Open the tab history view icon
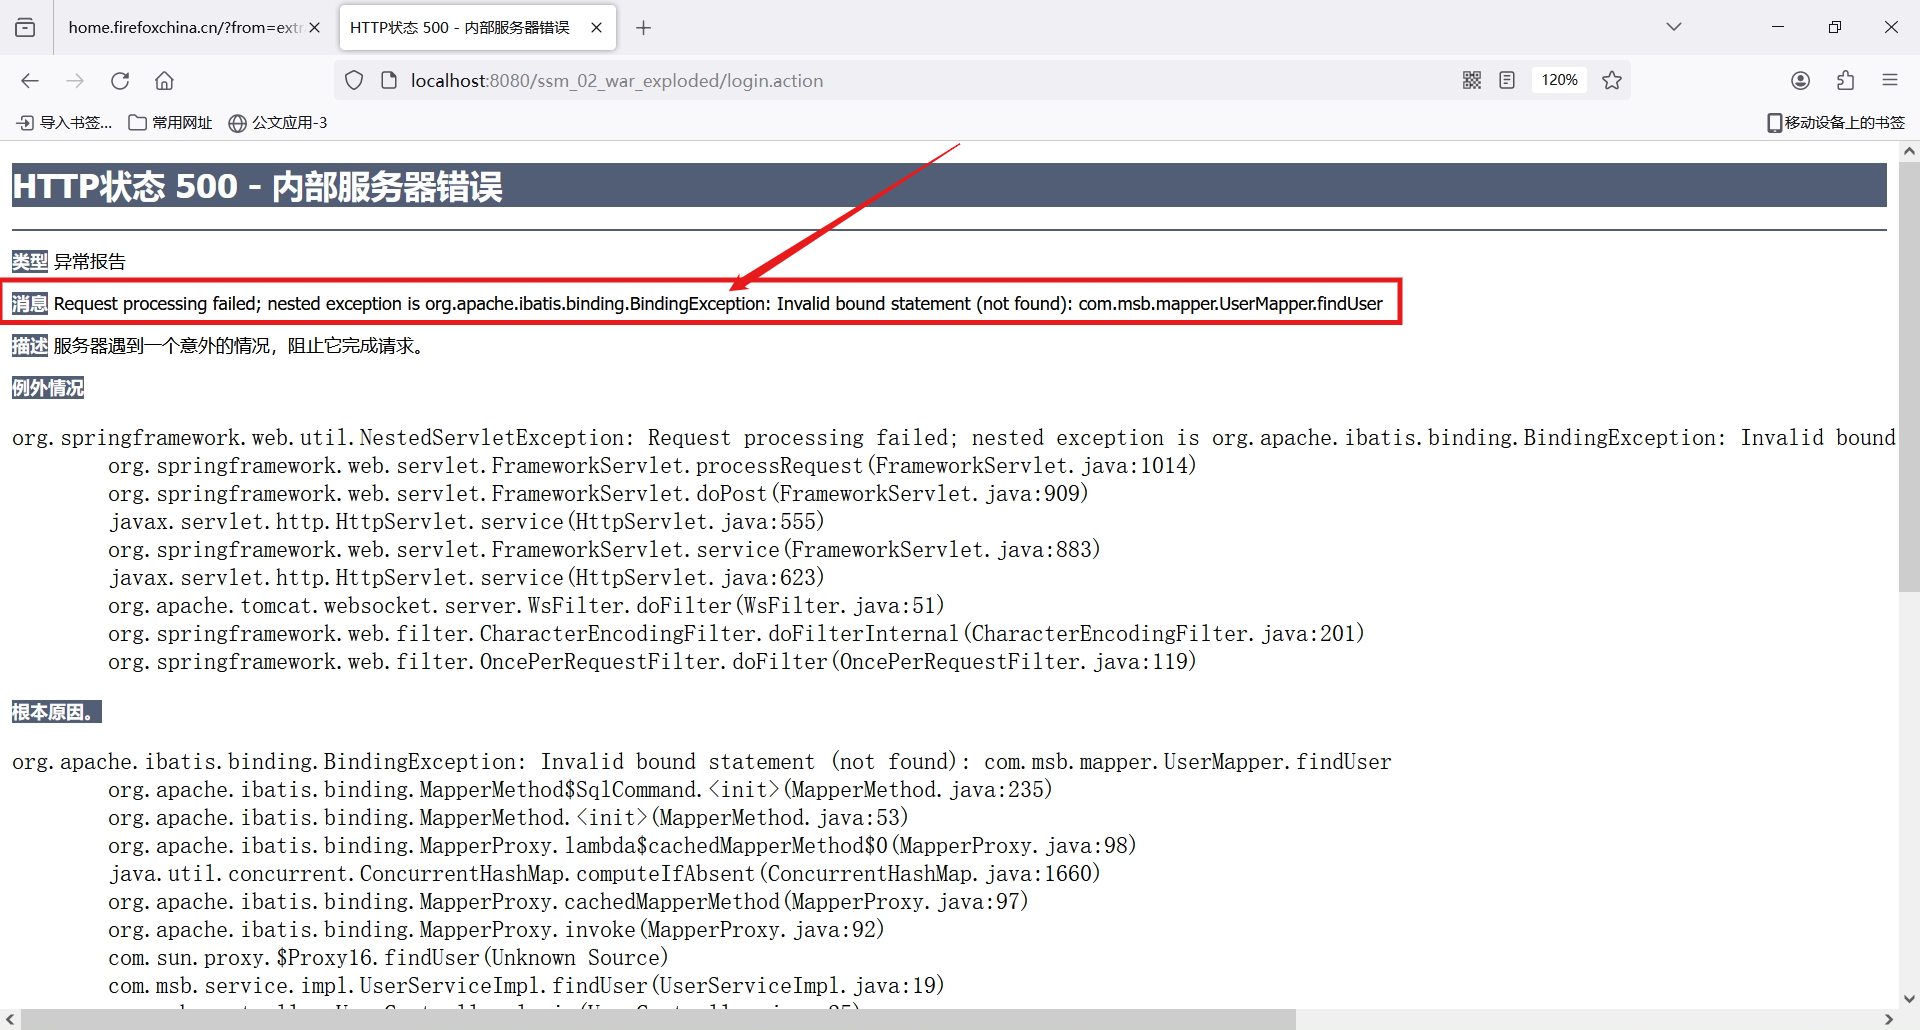Viewport: 1920px width, 1030px height. (25, 27)
